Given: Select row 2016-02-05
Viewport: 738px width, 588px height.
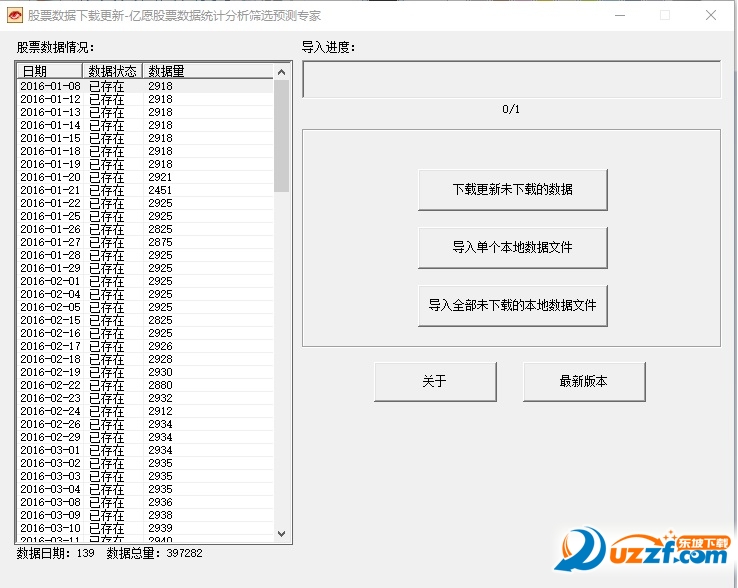Looking at the screenshot, I should [145, 307].
